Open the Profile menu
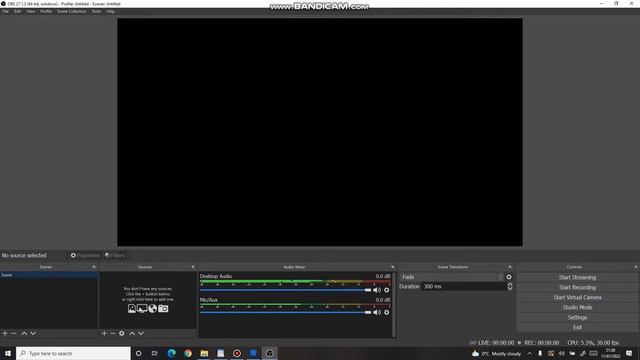The height and width of the screenshot is (360, 640). click(x=46, y=11)
